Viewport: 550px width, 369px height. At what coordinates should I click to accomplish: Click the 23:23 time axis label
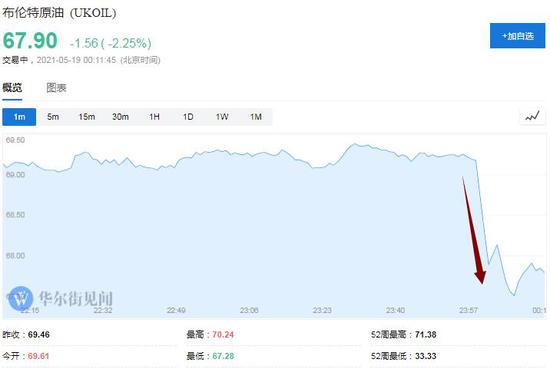coord(322,310)
